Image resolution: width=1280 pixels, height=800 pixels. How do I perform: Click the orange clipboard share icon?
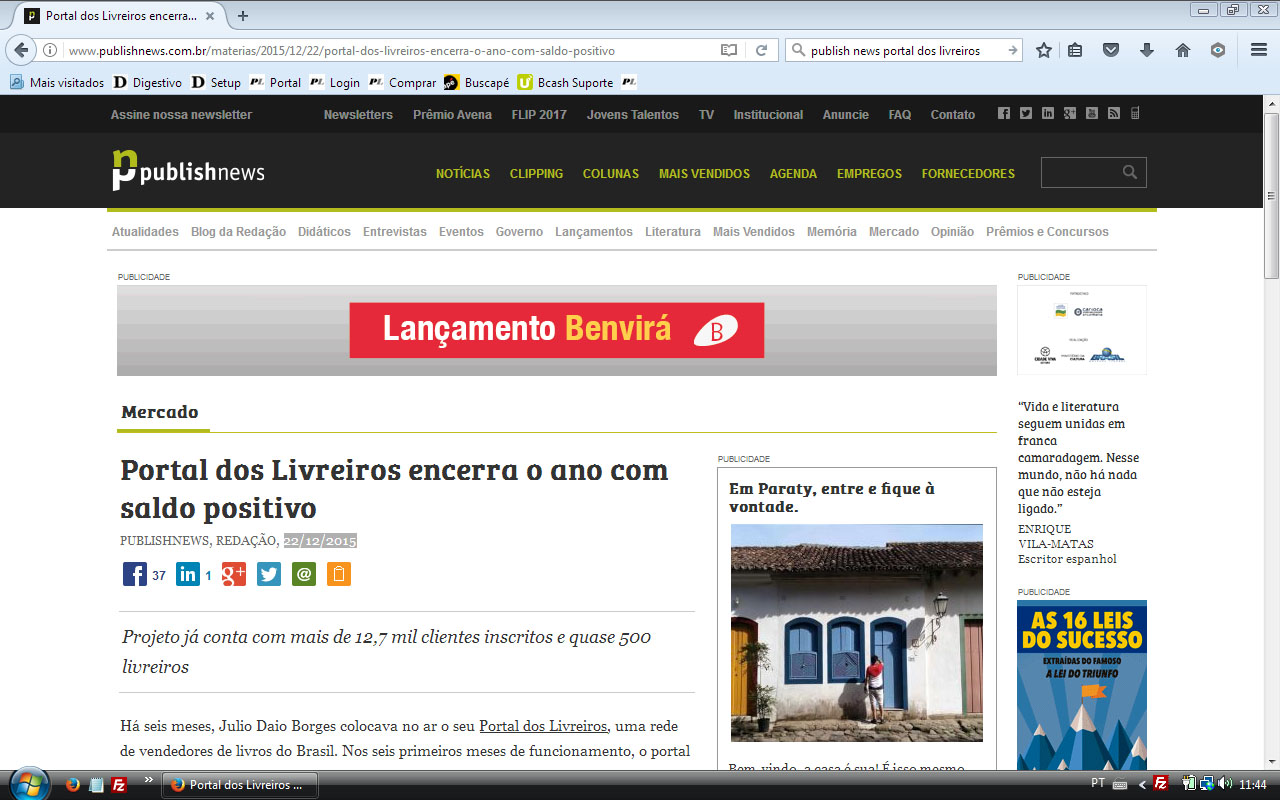coord(339,574)
